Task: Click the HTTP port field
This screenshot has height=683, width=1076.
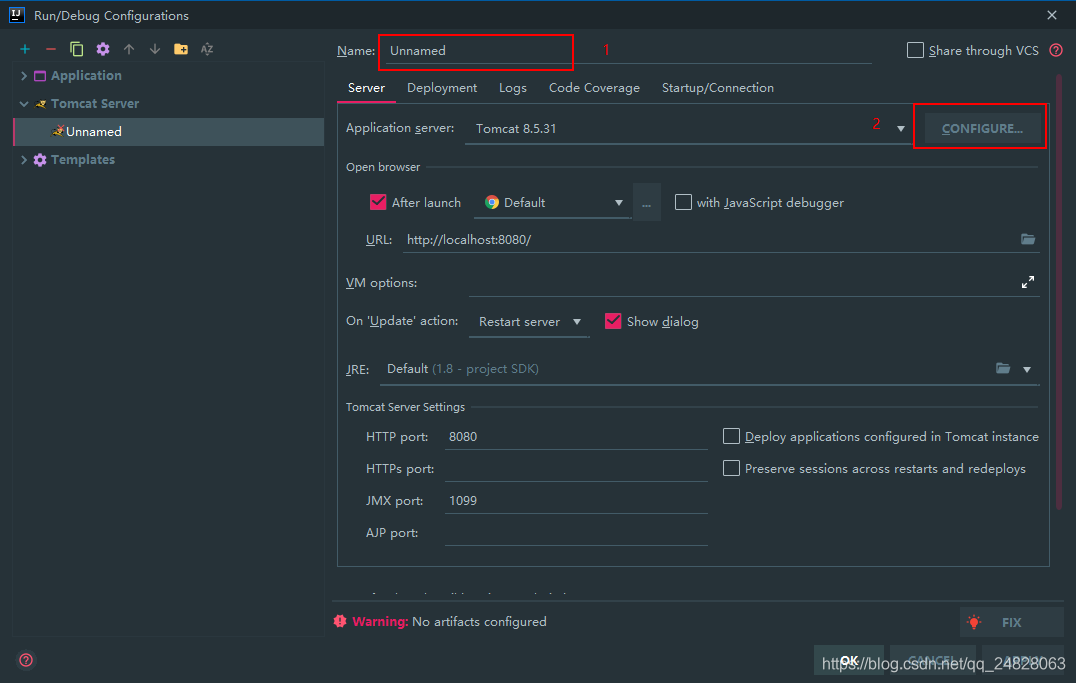Action: click(x=576, y=437)
